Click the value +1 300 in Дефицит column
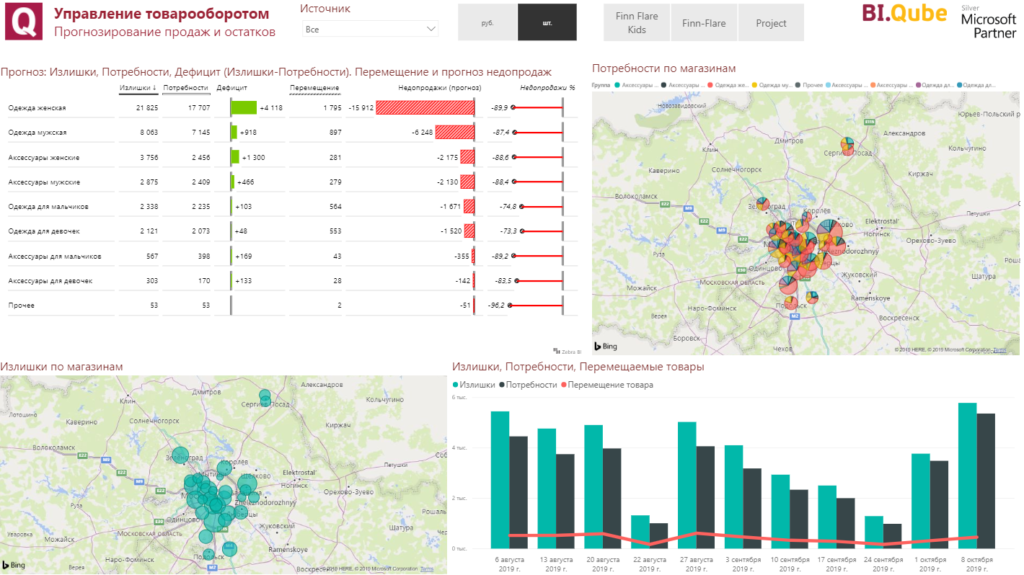 click(253, 157)
